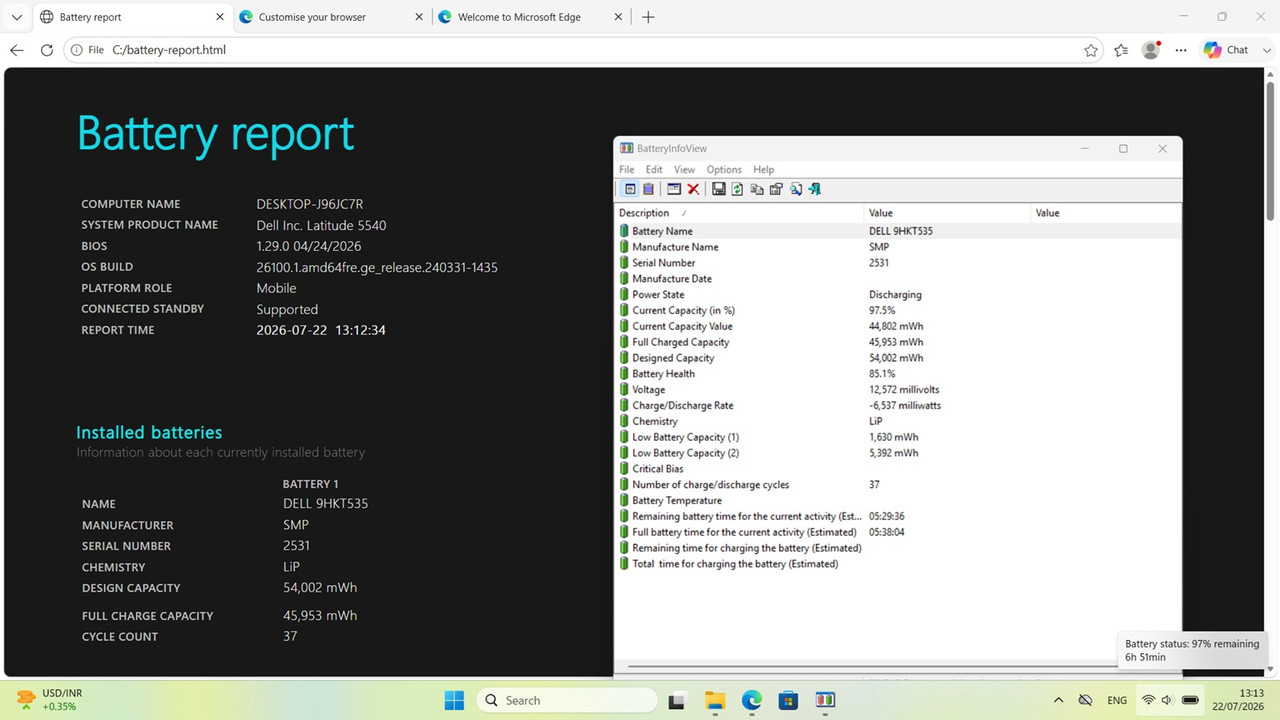Click the Find magnifier toolbar icon
Screen dimensions: 1280x720
coord(796,189)
